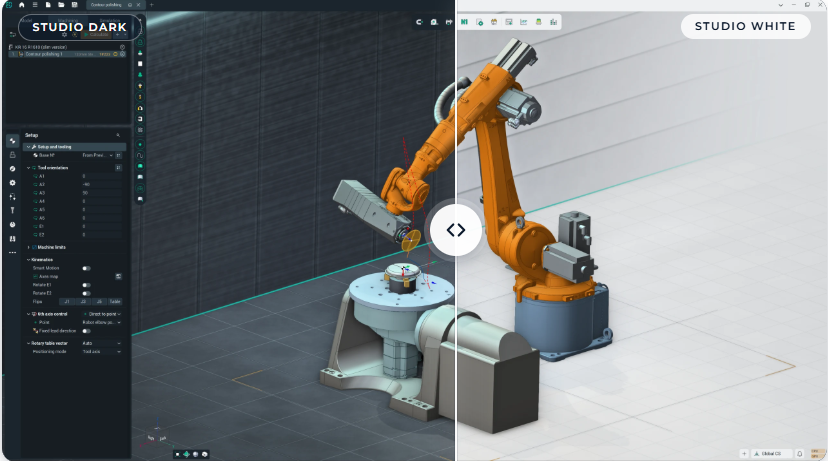The width and height of the screenshot is (828, 461).
Task: Toggle the Axes map checkbox
Action: [35, 277]
